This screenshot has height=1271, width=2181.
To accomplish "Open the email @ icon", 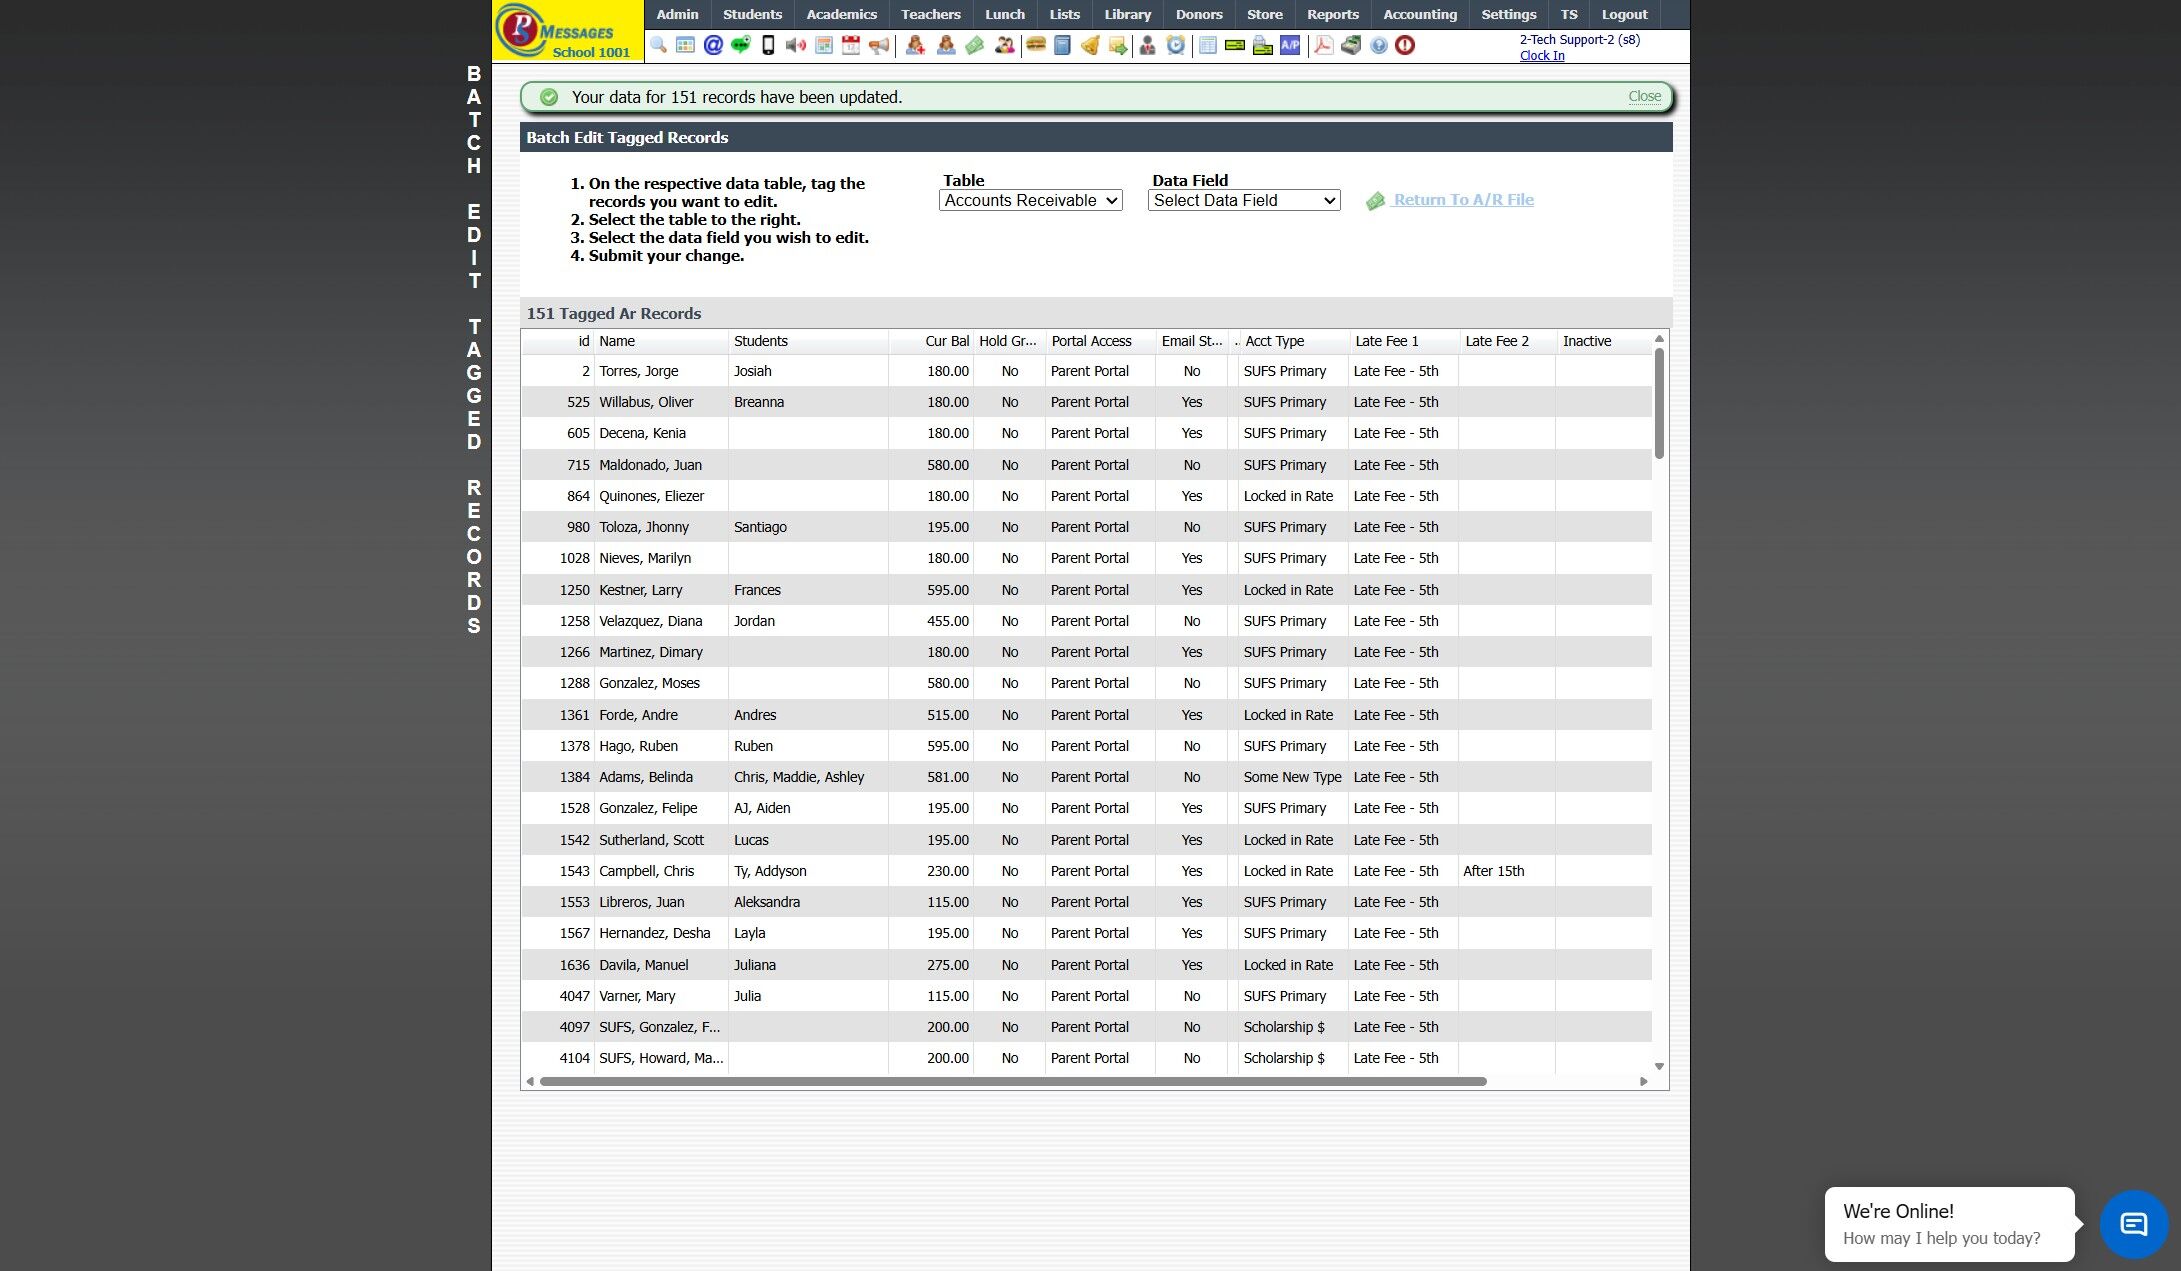I will (713, 45).
